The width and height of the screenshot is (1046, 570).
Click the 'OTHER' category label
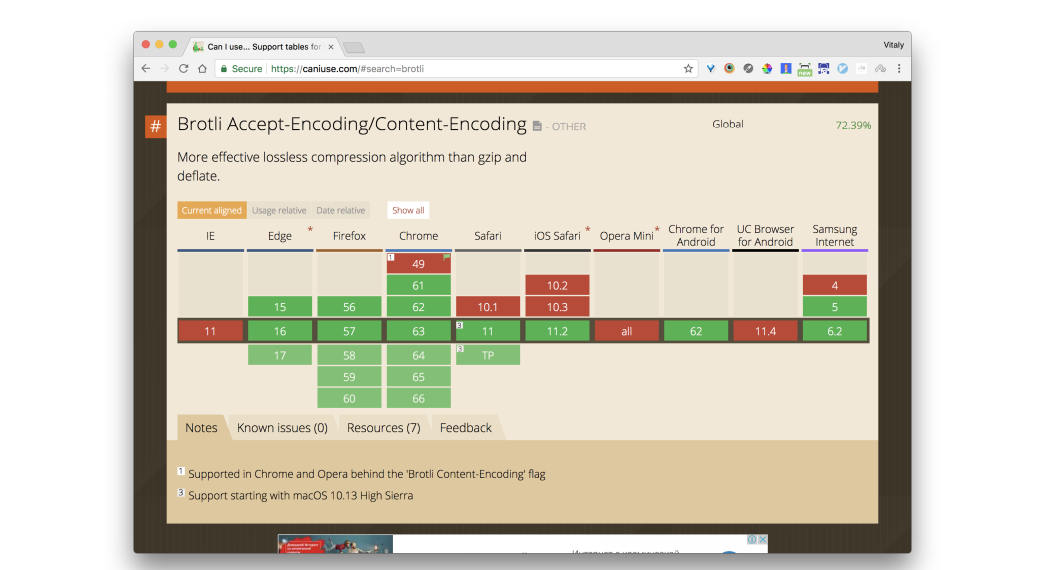coord(568,127)
